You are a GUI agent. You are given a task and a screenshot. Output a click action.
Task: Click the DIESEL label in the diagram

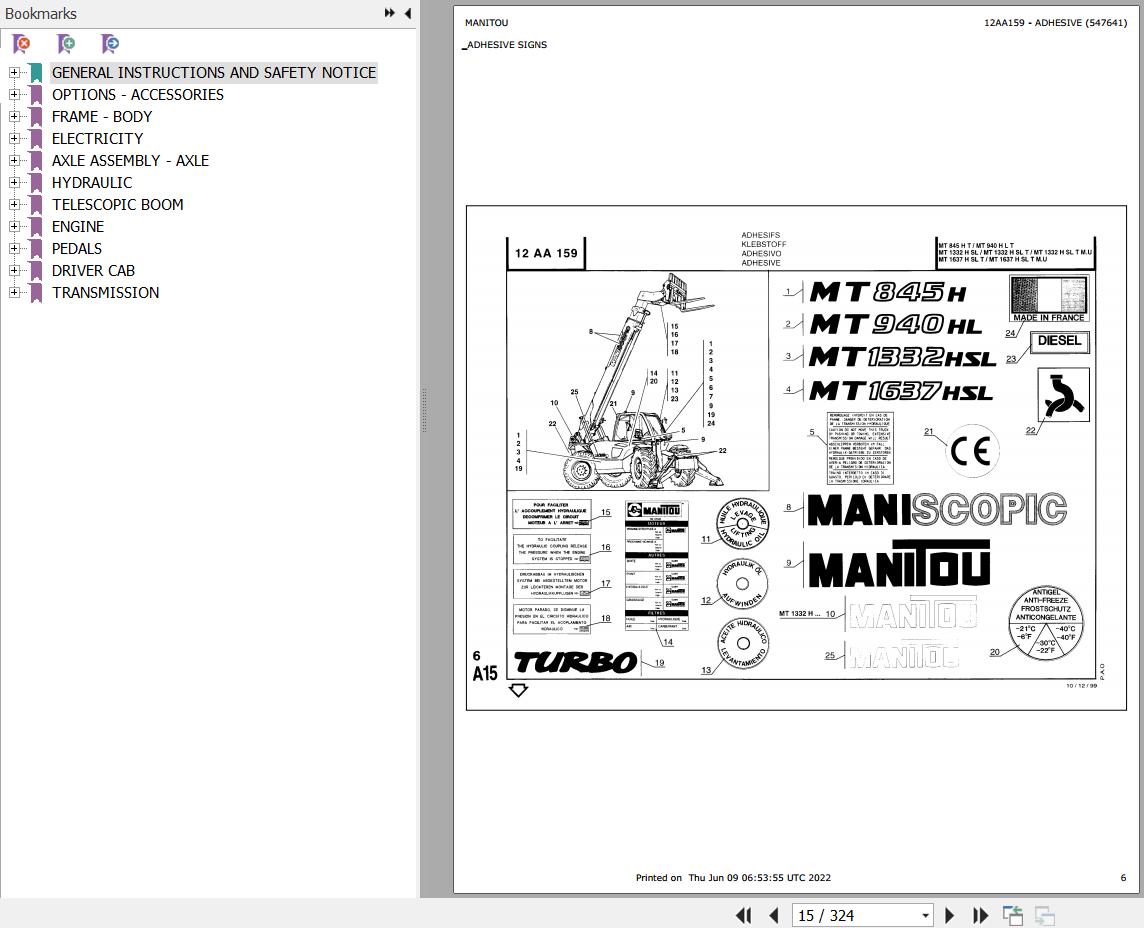(x=1059, y=341)
